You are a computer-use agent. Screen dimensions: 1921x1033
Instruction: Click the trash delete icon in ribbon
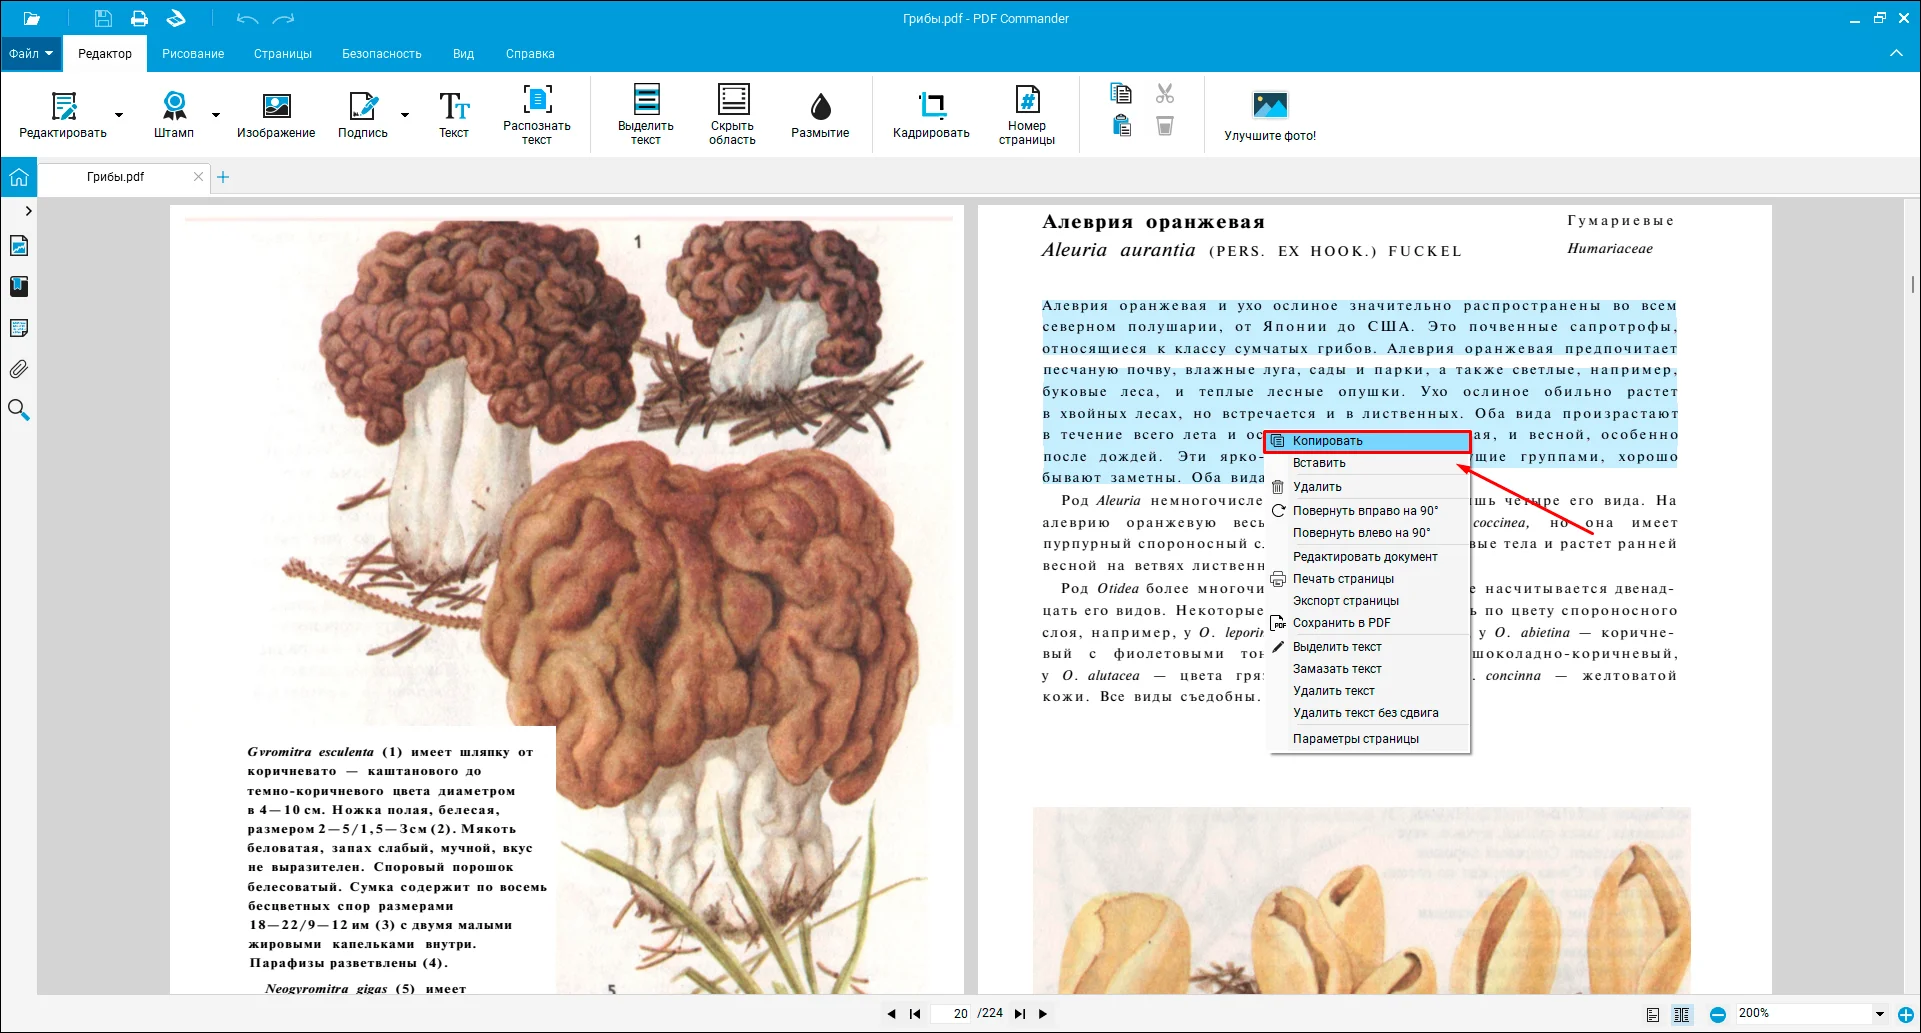pyautogui.click(x=1165, y=125)
